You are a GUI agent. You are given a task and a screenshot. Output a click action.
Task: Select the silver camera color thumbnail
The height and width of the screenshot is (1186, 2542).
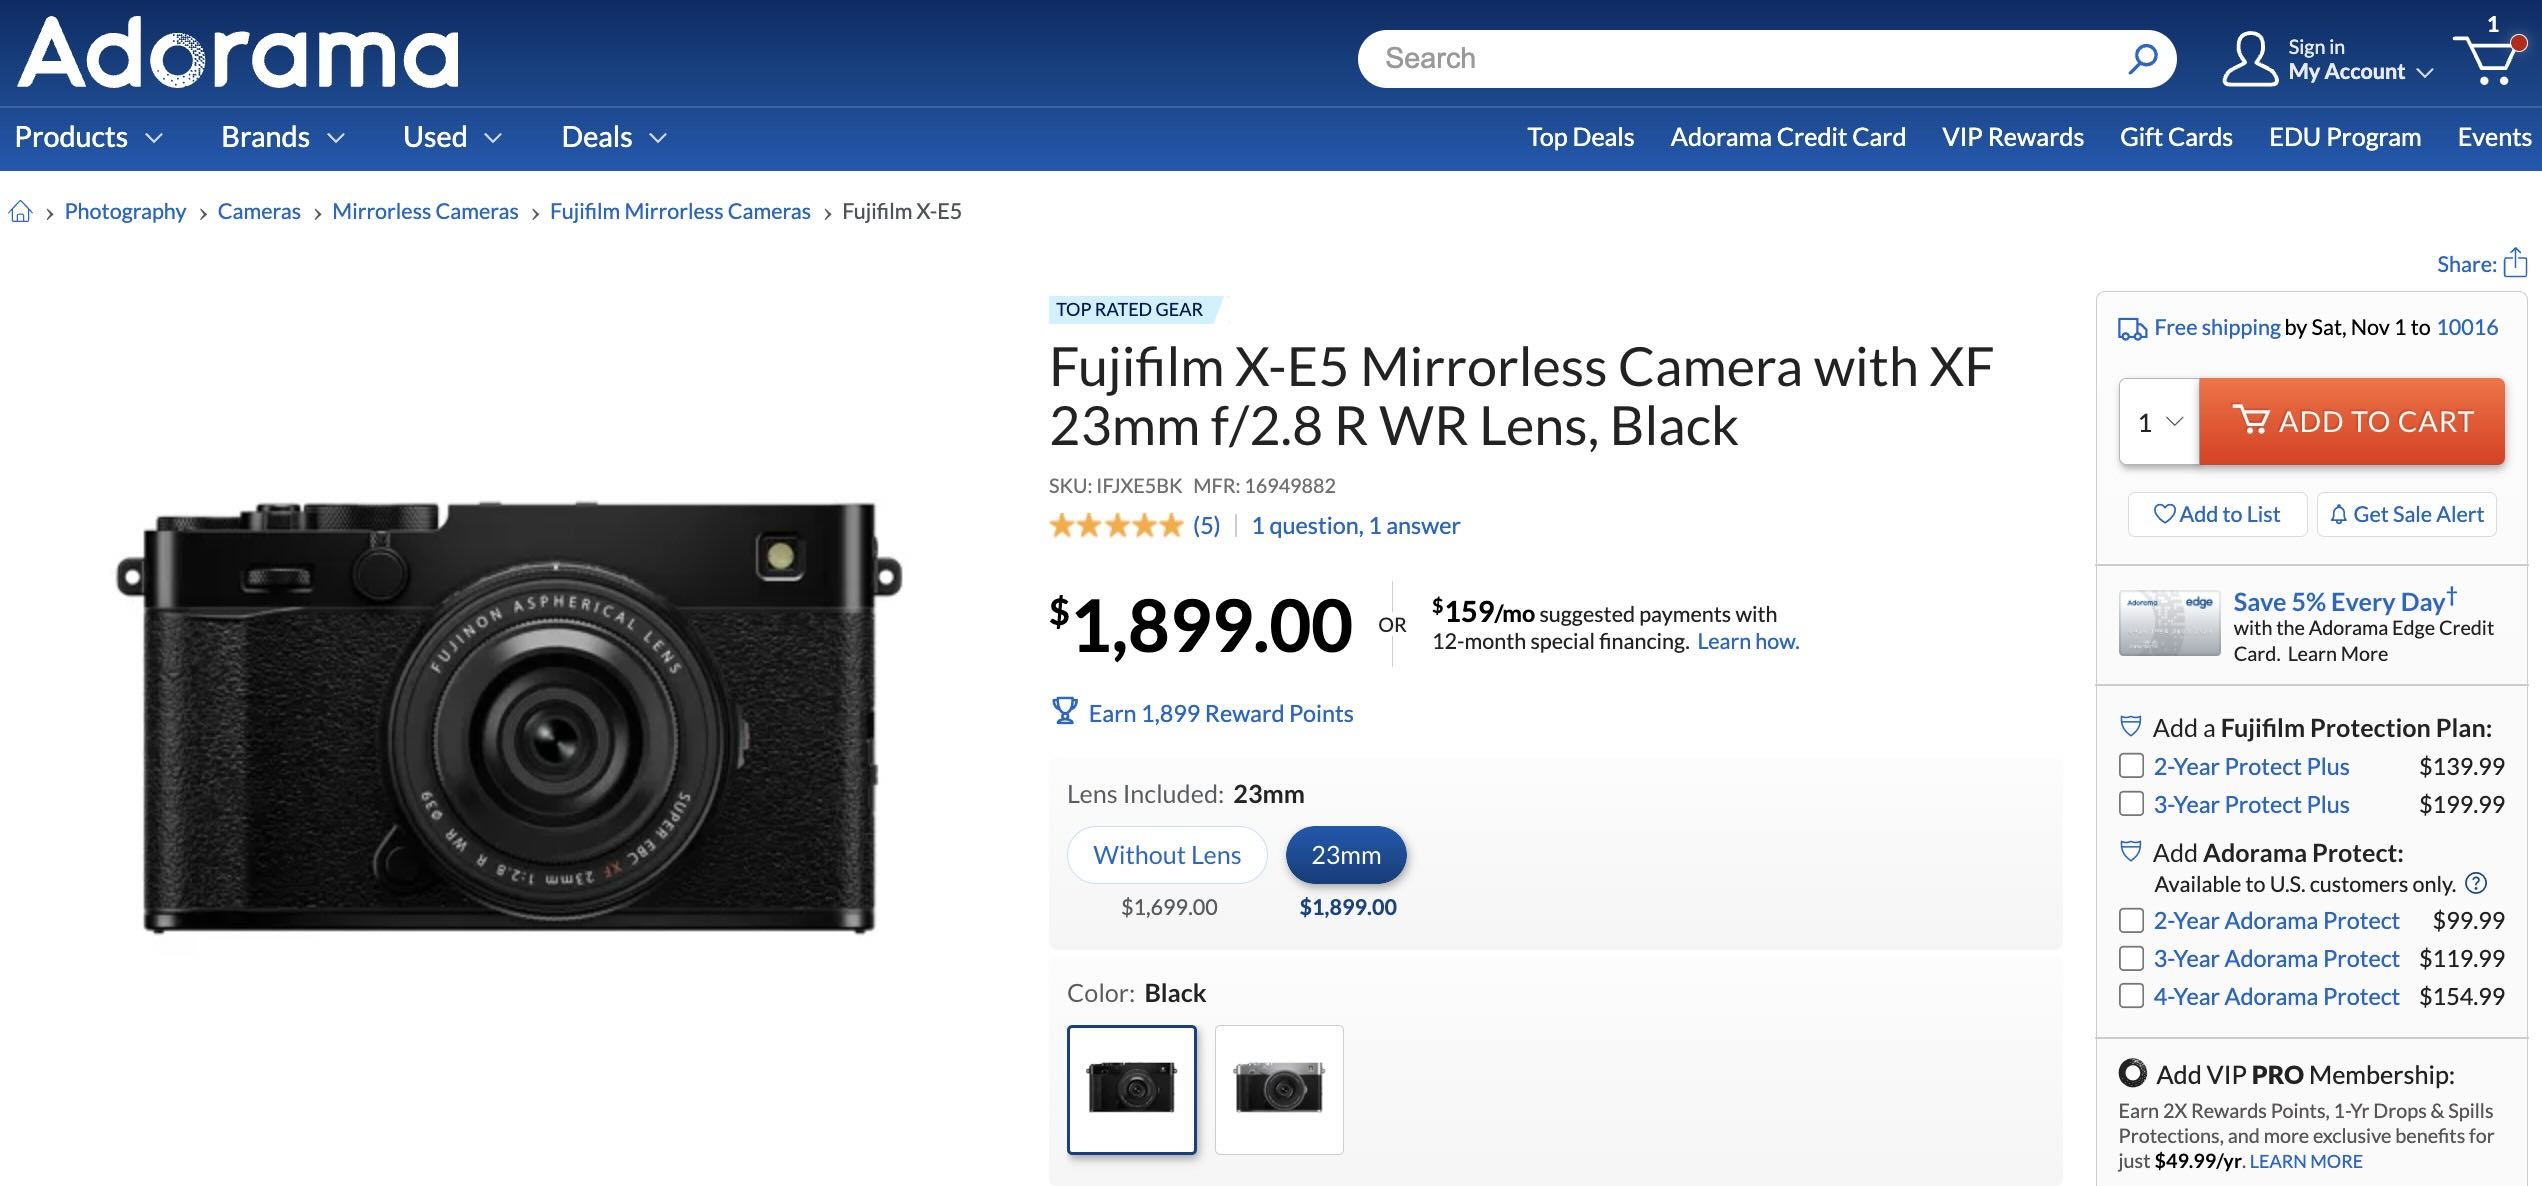(x=1280, y=1089)
